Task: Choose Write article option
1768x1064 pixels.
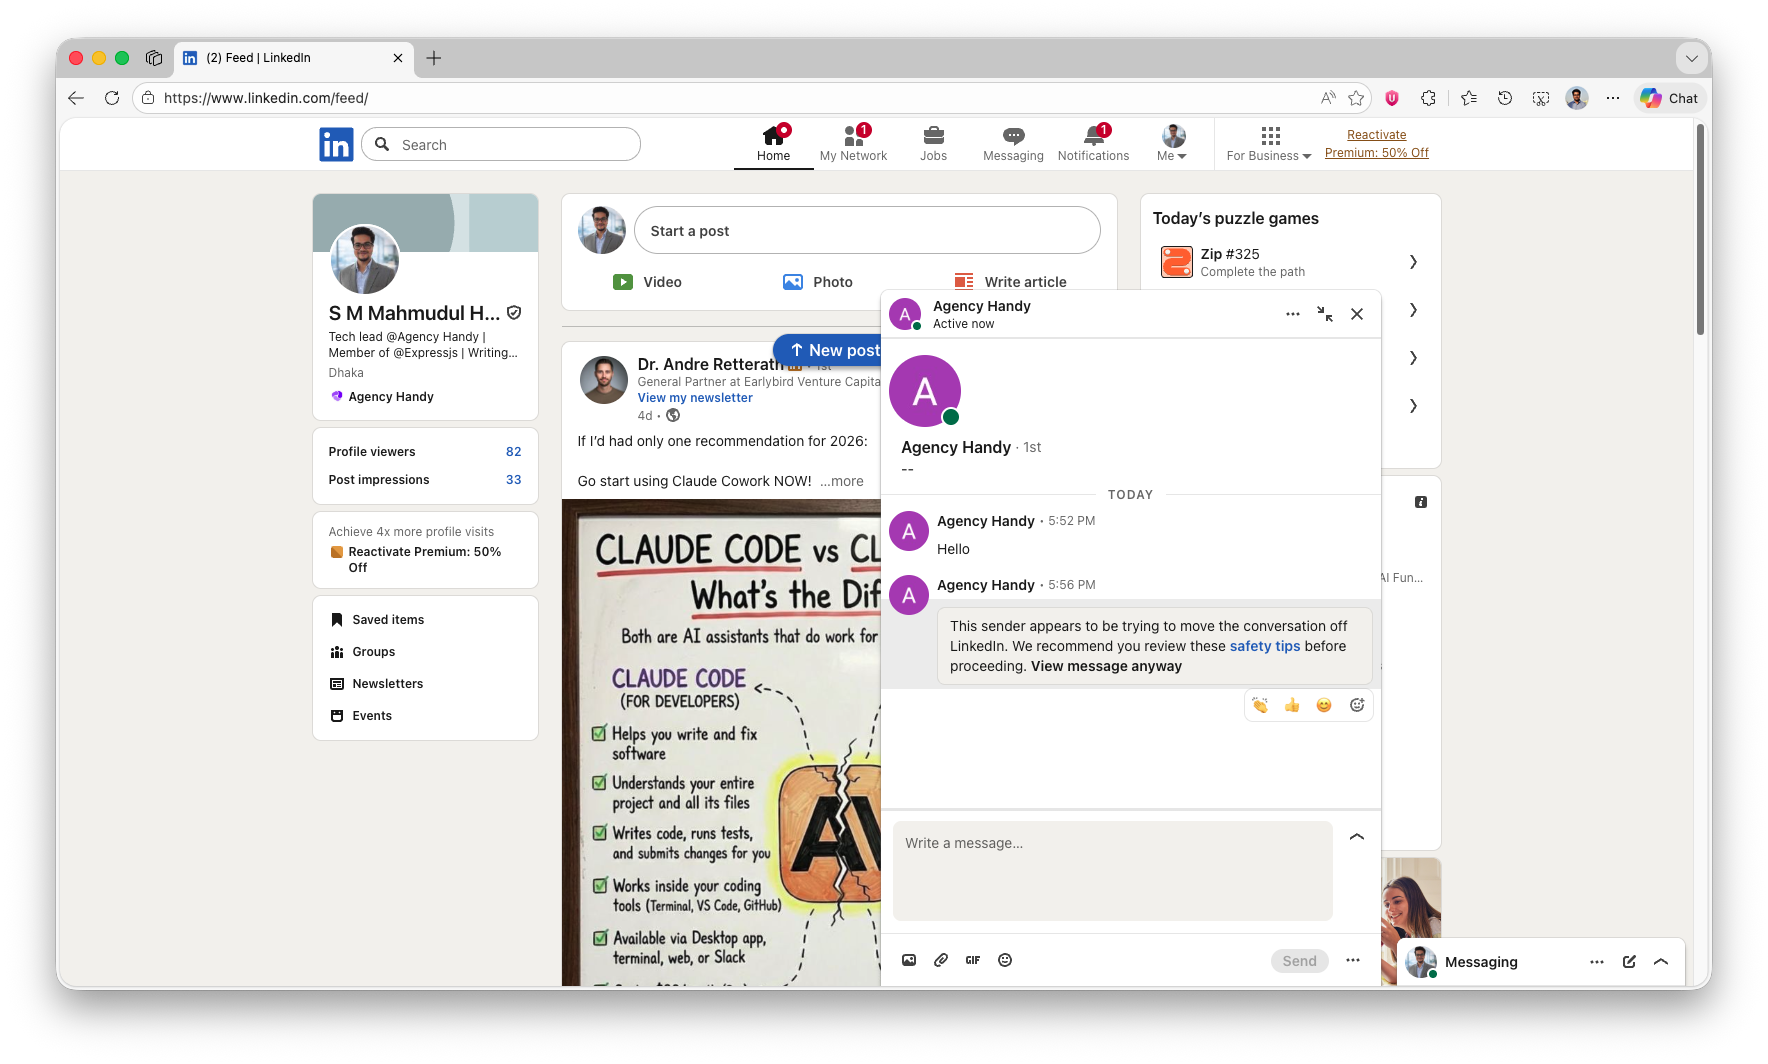Action: tap(1011, 282)
